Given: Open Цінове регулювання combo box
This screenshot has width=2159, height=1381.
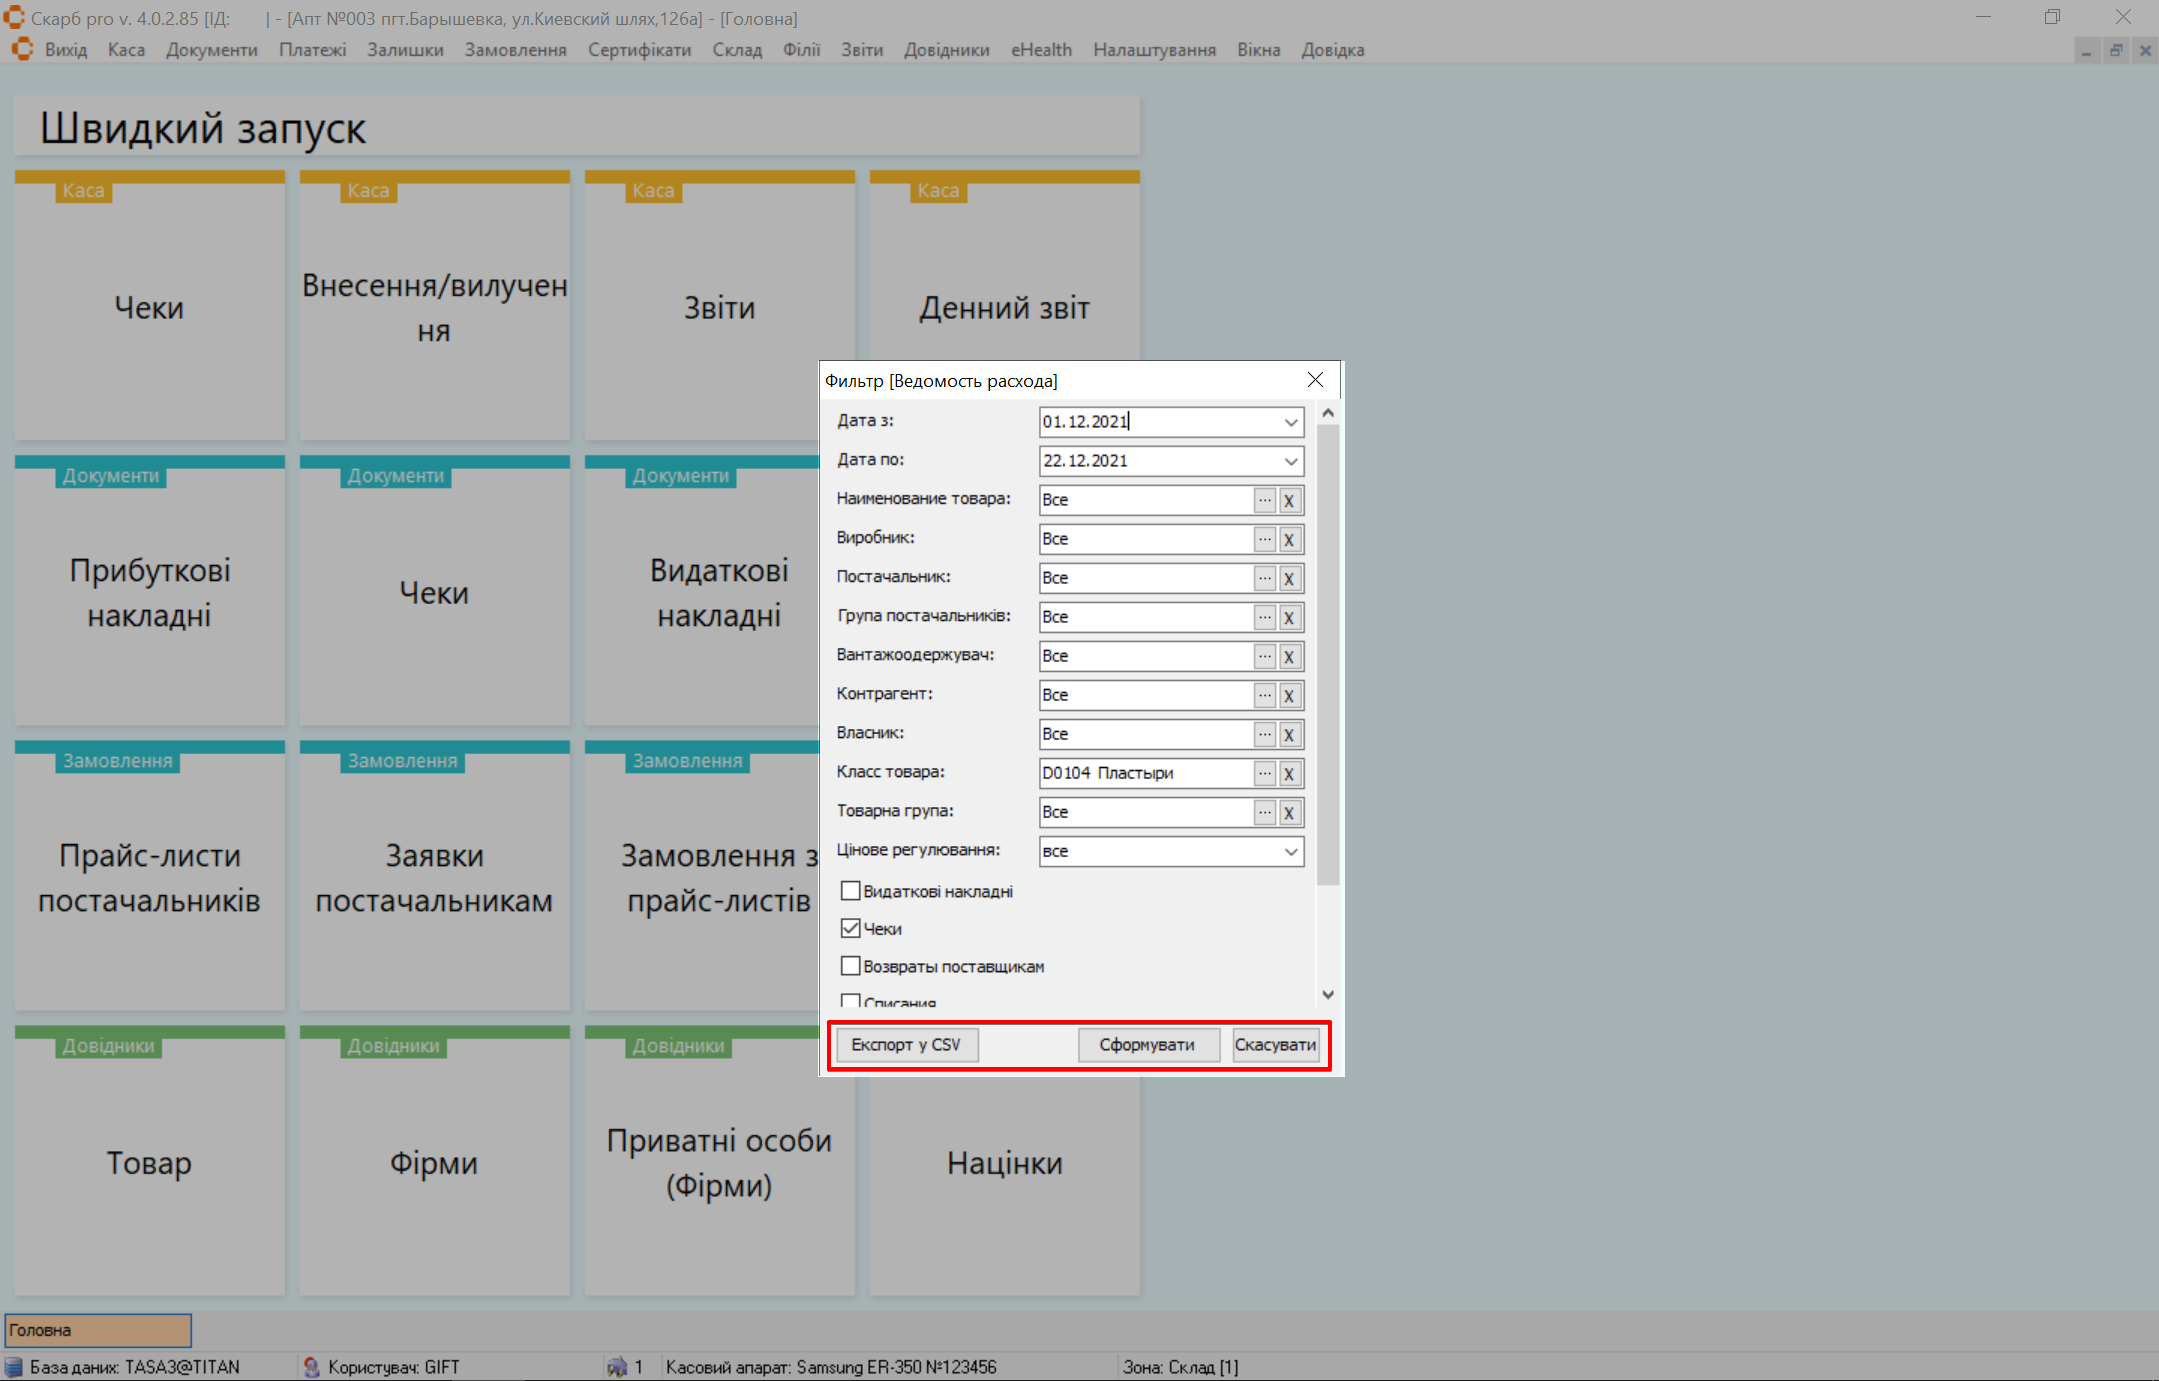Looking at the screenshot, I should [x=1291, y=851].
